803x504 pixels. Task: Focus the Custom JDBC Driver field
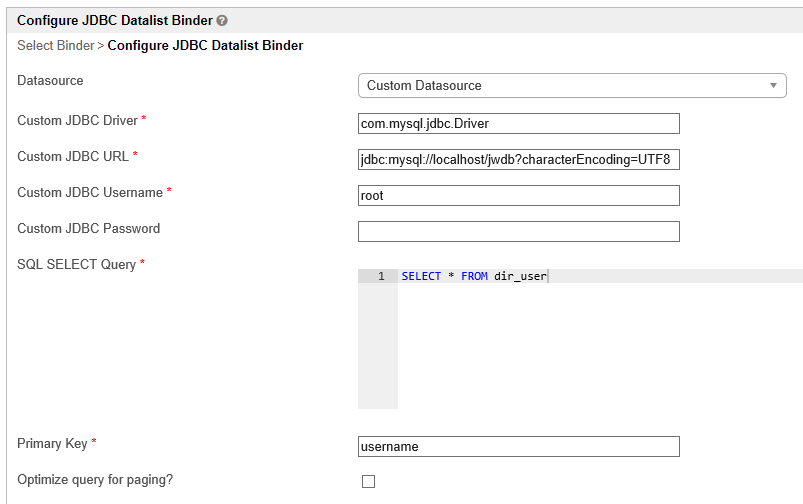point(518,123)
